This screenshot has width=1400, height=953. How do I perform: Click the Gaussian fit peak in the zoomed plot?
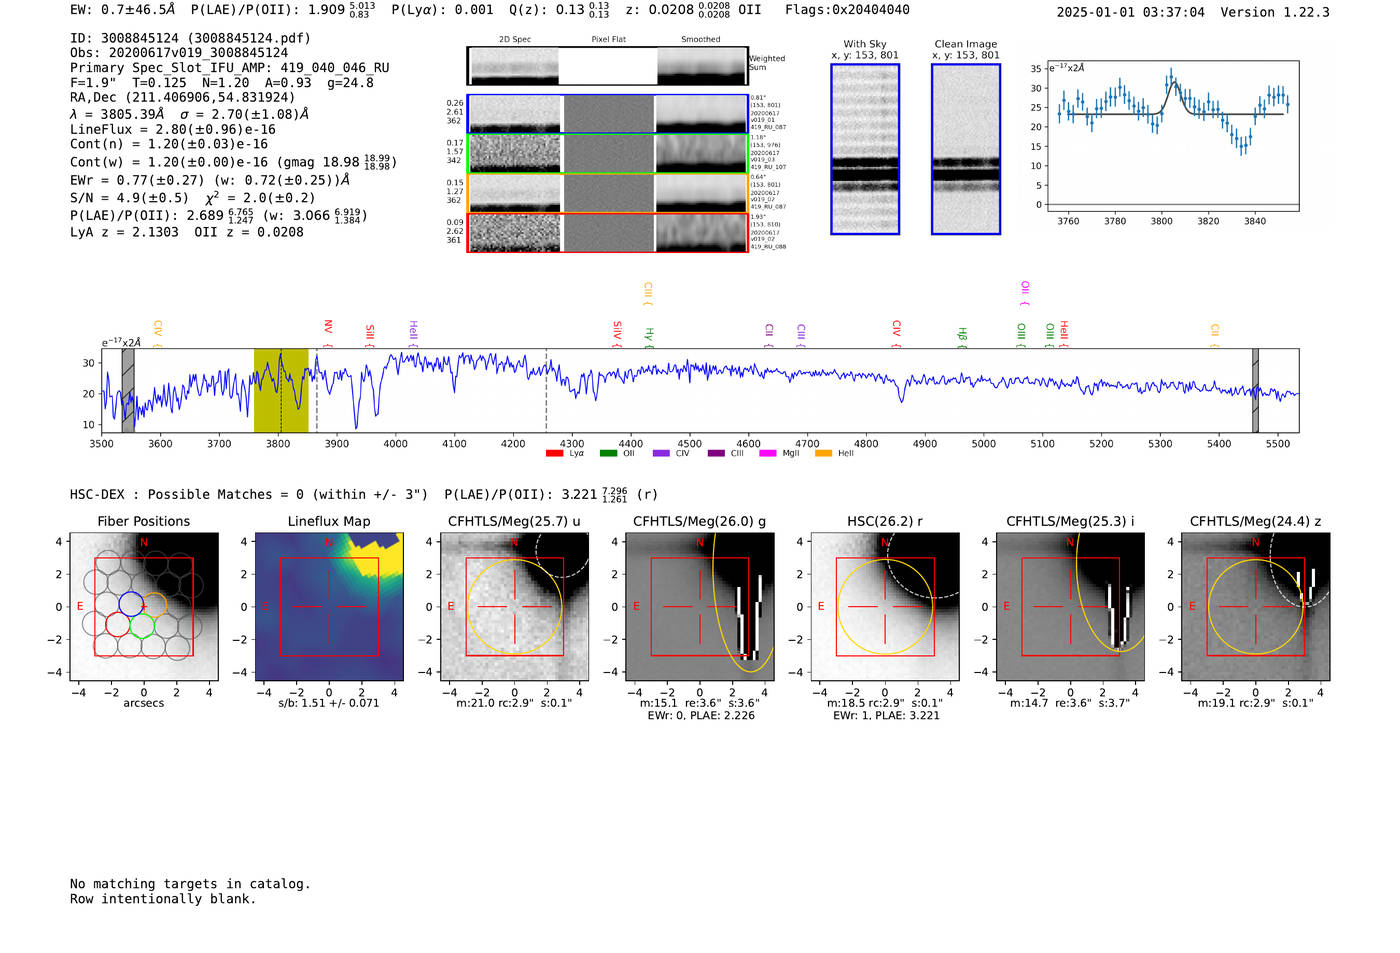(x=1172, y=83)
